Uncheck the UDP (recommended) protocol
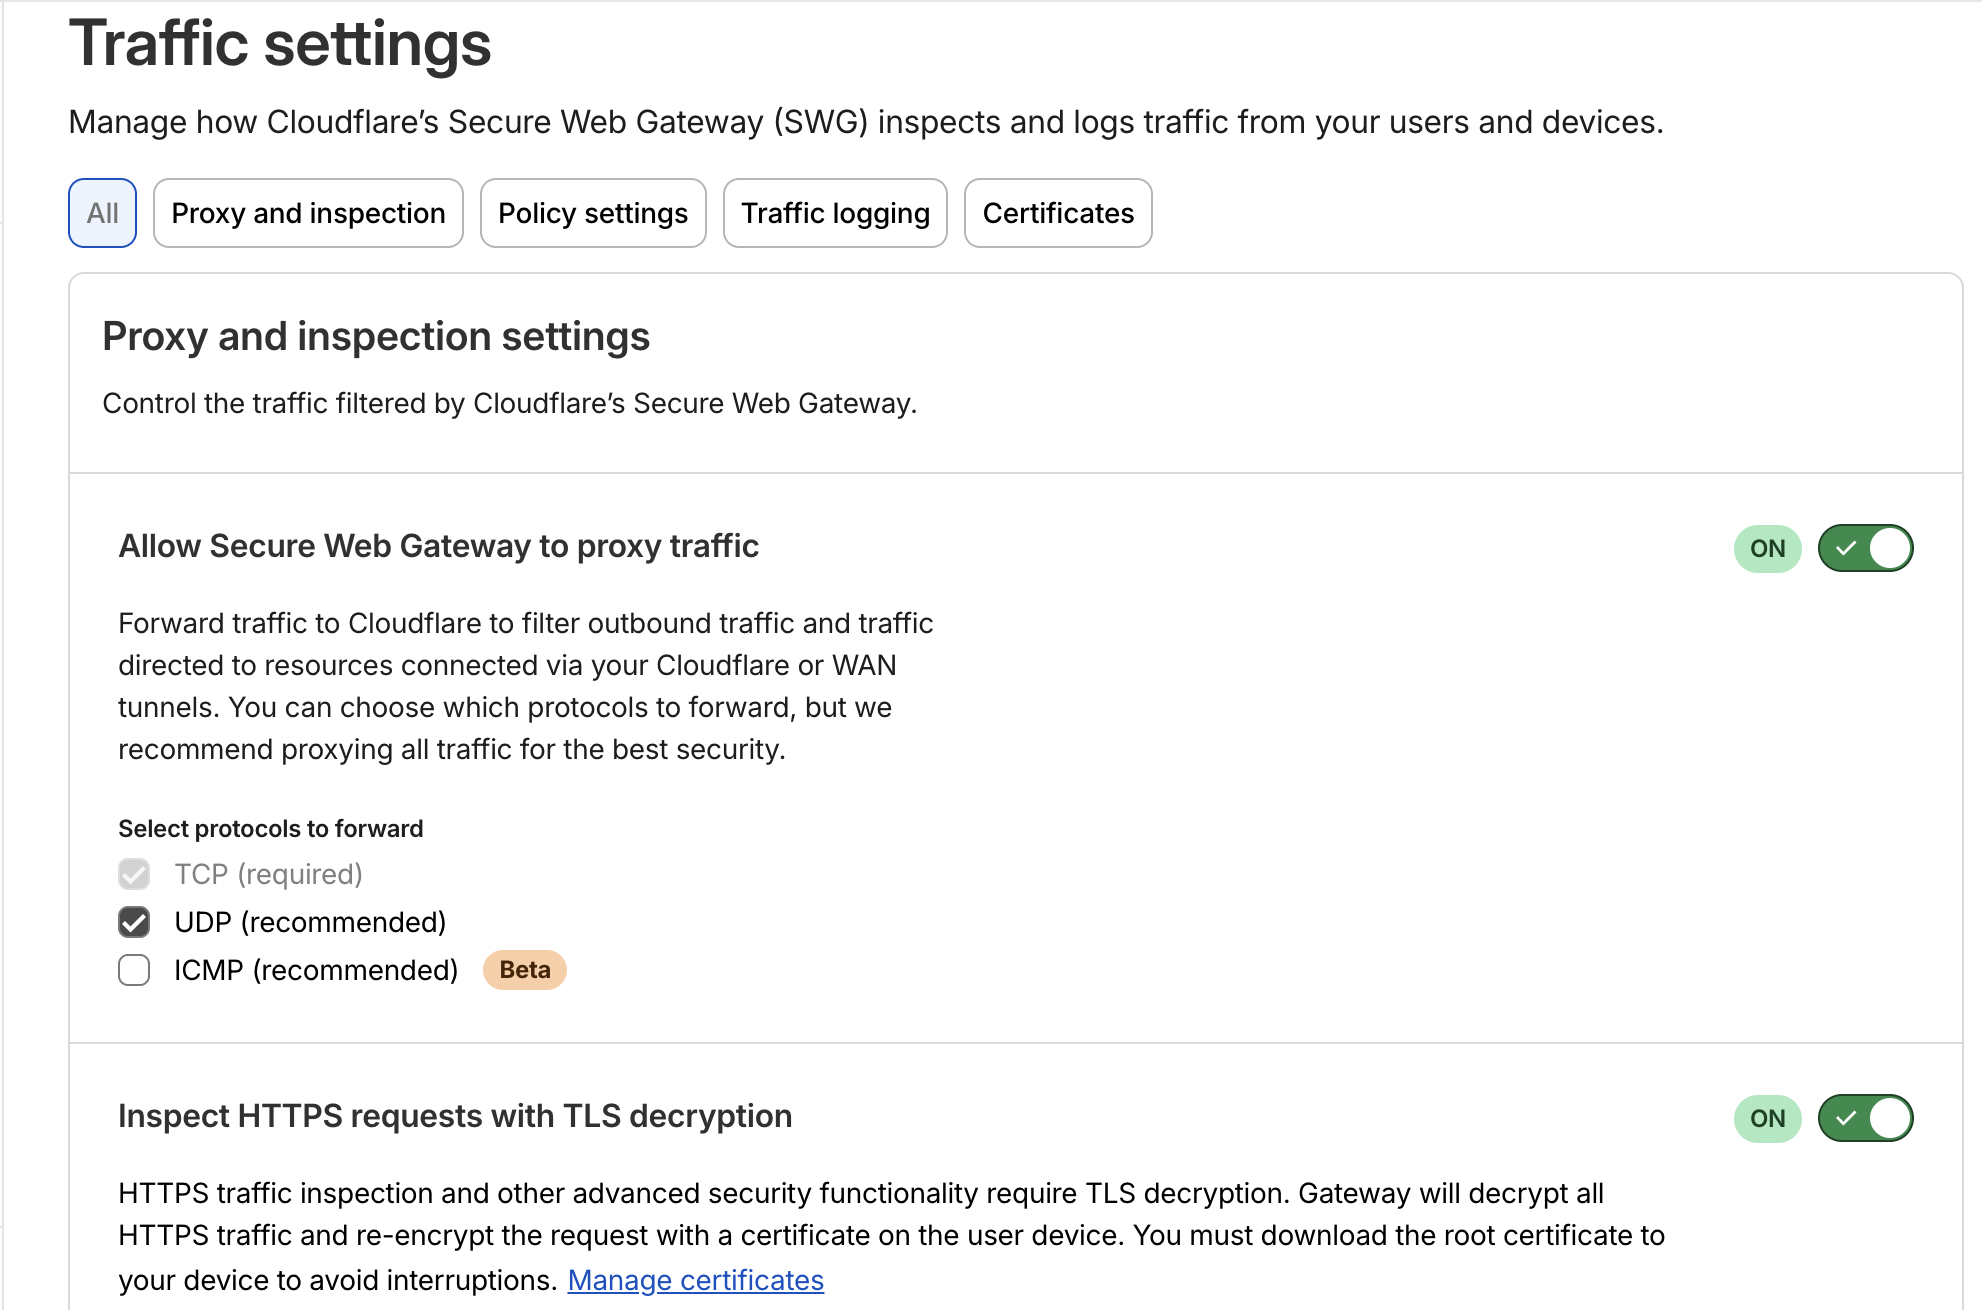This screenshot has width=1982, height=1310. click(x=133, y=921)
